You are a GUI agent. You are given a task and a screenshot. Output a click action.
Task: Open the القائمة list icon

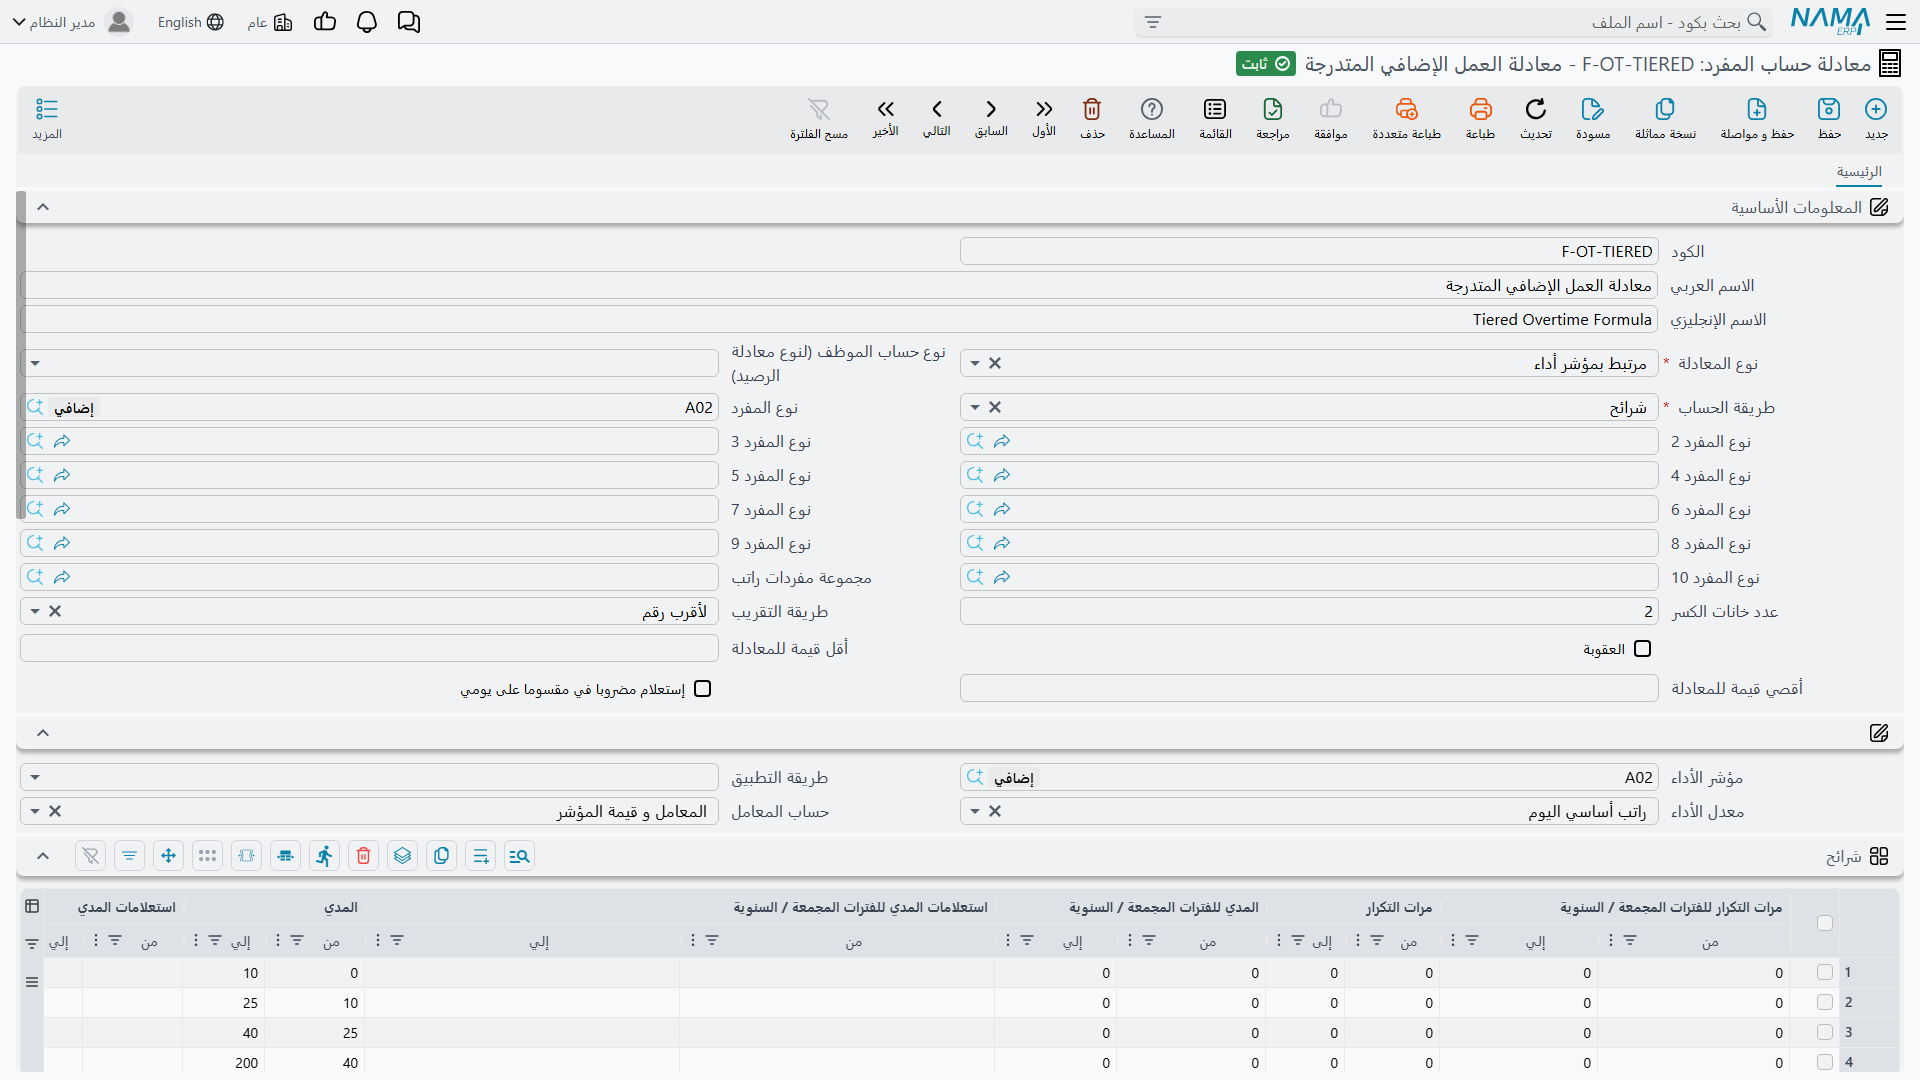[1215, 109]
